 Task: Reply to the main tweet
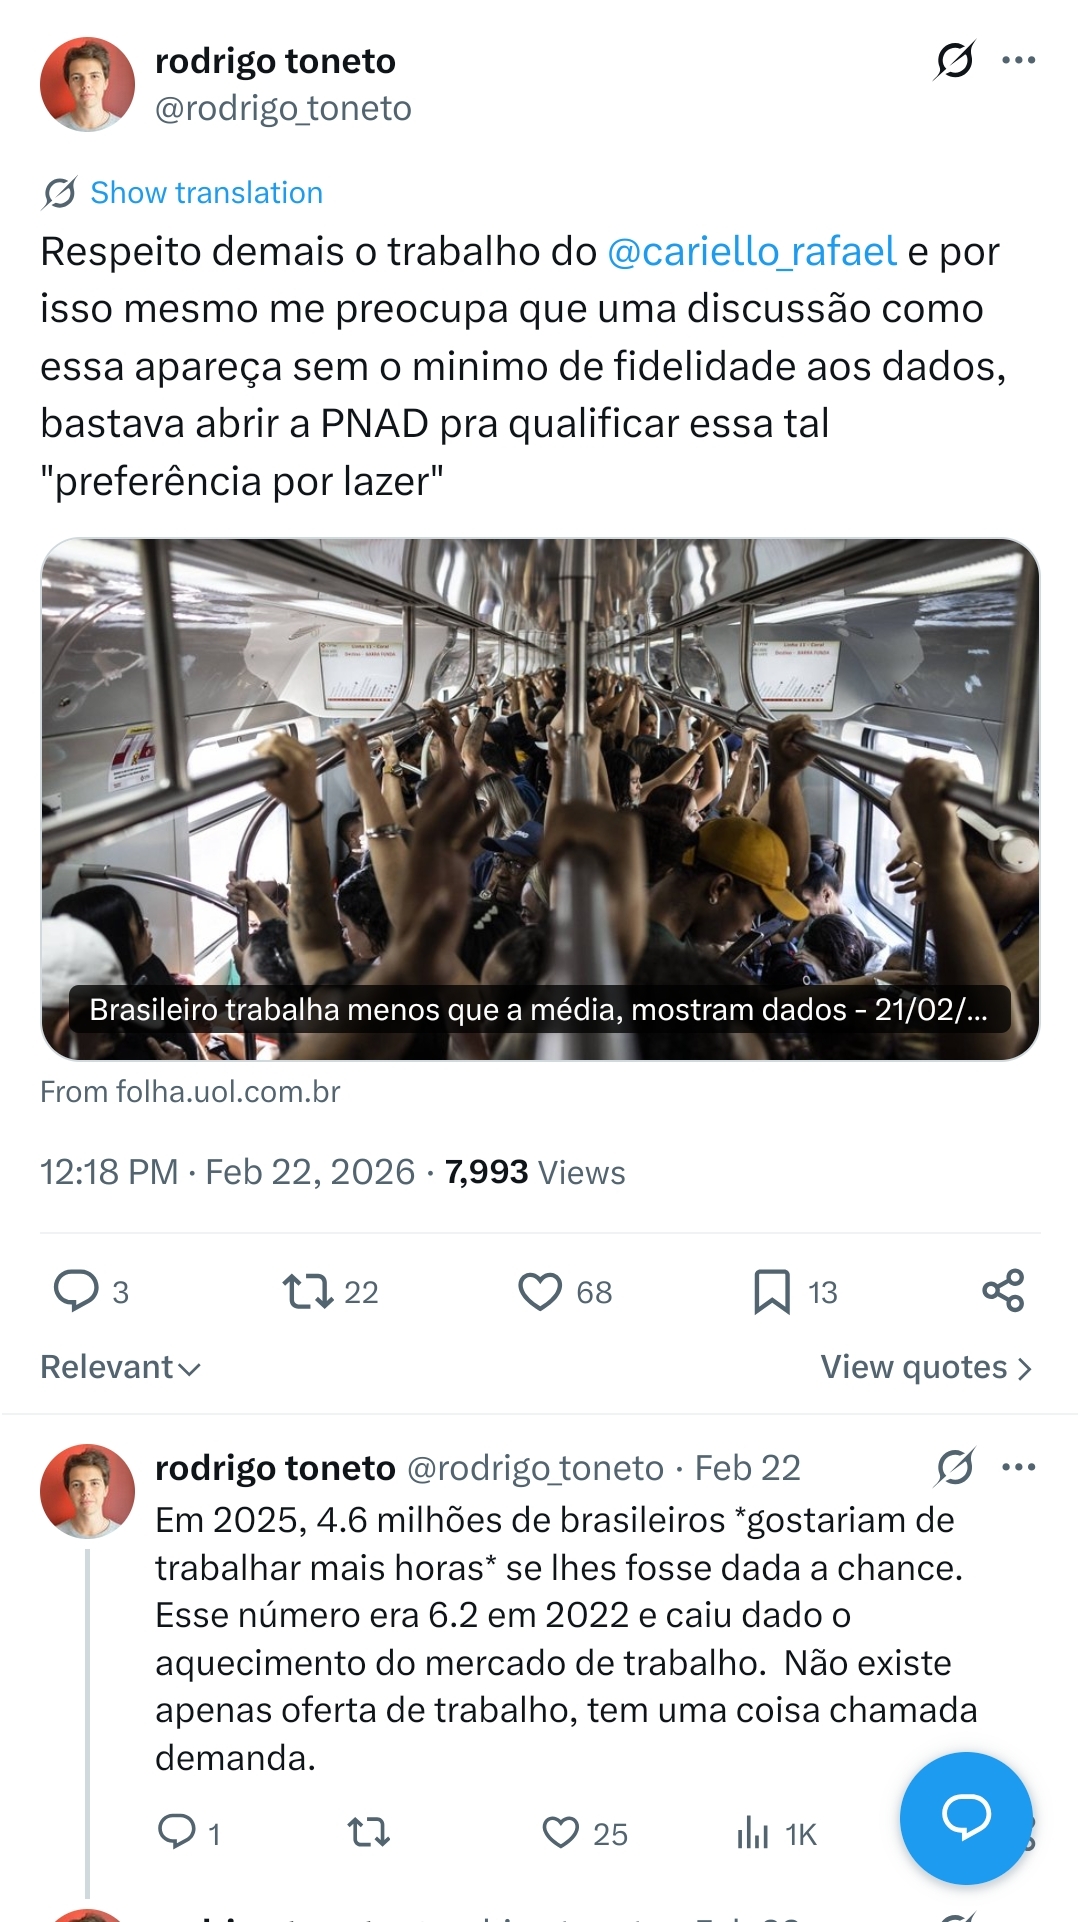click(76, 1291)
